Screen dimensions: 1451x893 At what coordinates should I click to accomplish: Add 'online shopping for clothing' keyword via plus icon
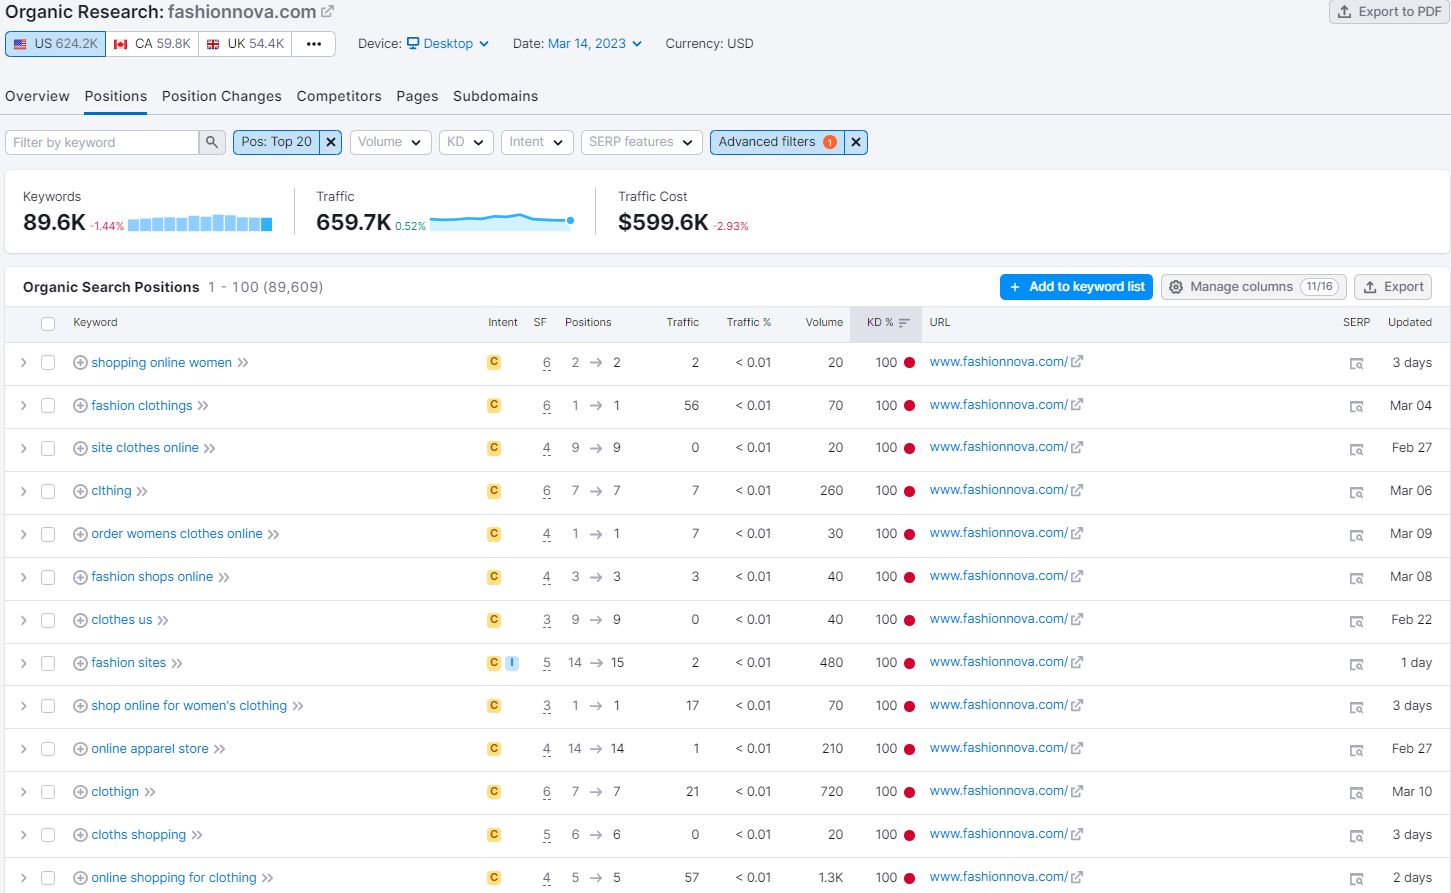(80, 878)
